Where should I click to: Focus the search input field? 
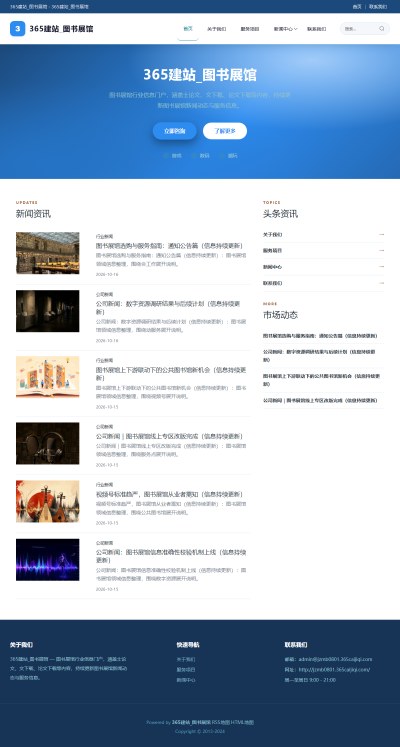coord(360,29)
